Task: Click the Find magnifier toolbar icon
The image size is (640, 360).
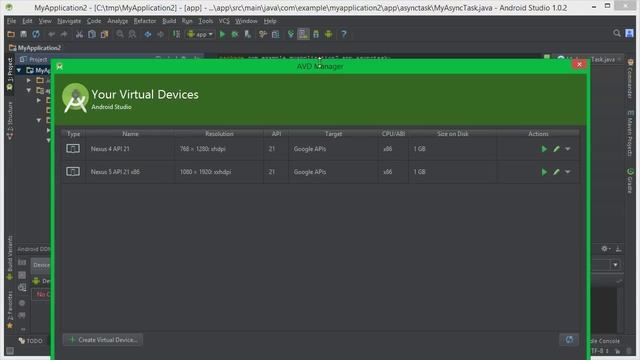Action: tap(120, 34)
